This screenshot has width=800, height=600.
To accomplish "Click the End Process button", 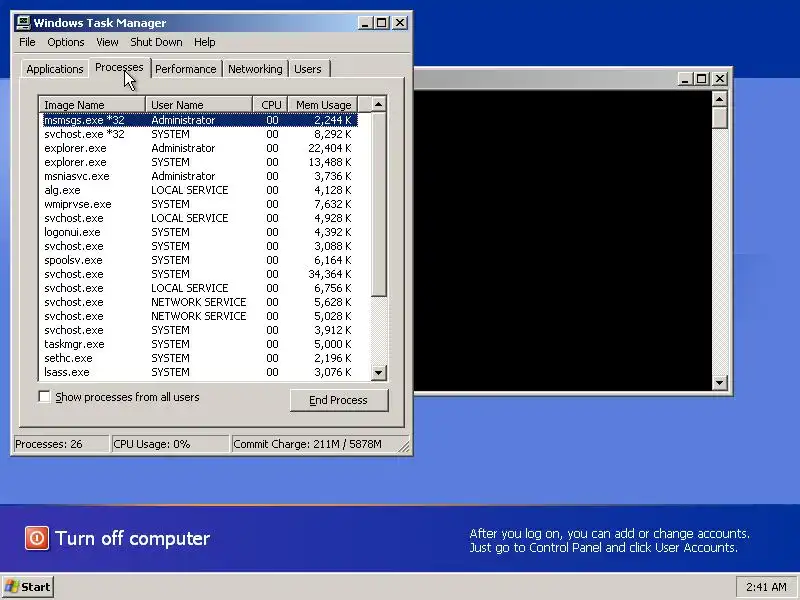I will (339, 400).
